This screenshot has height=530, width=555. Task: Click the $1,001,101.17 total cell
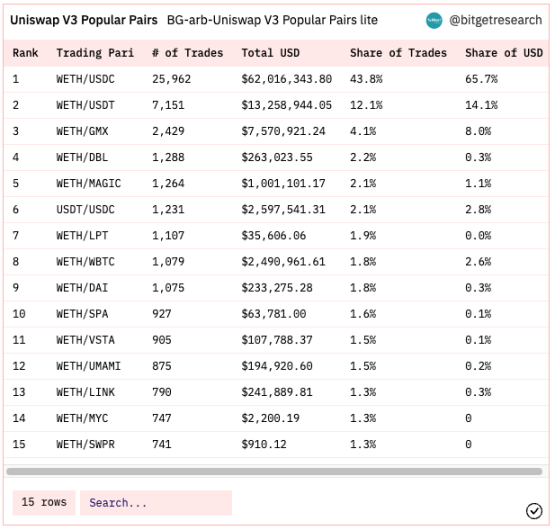[284, 183]
